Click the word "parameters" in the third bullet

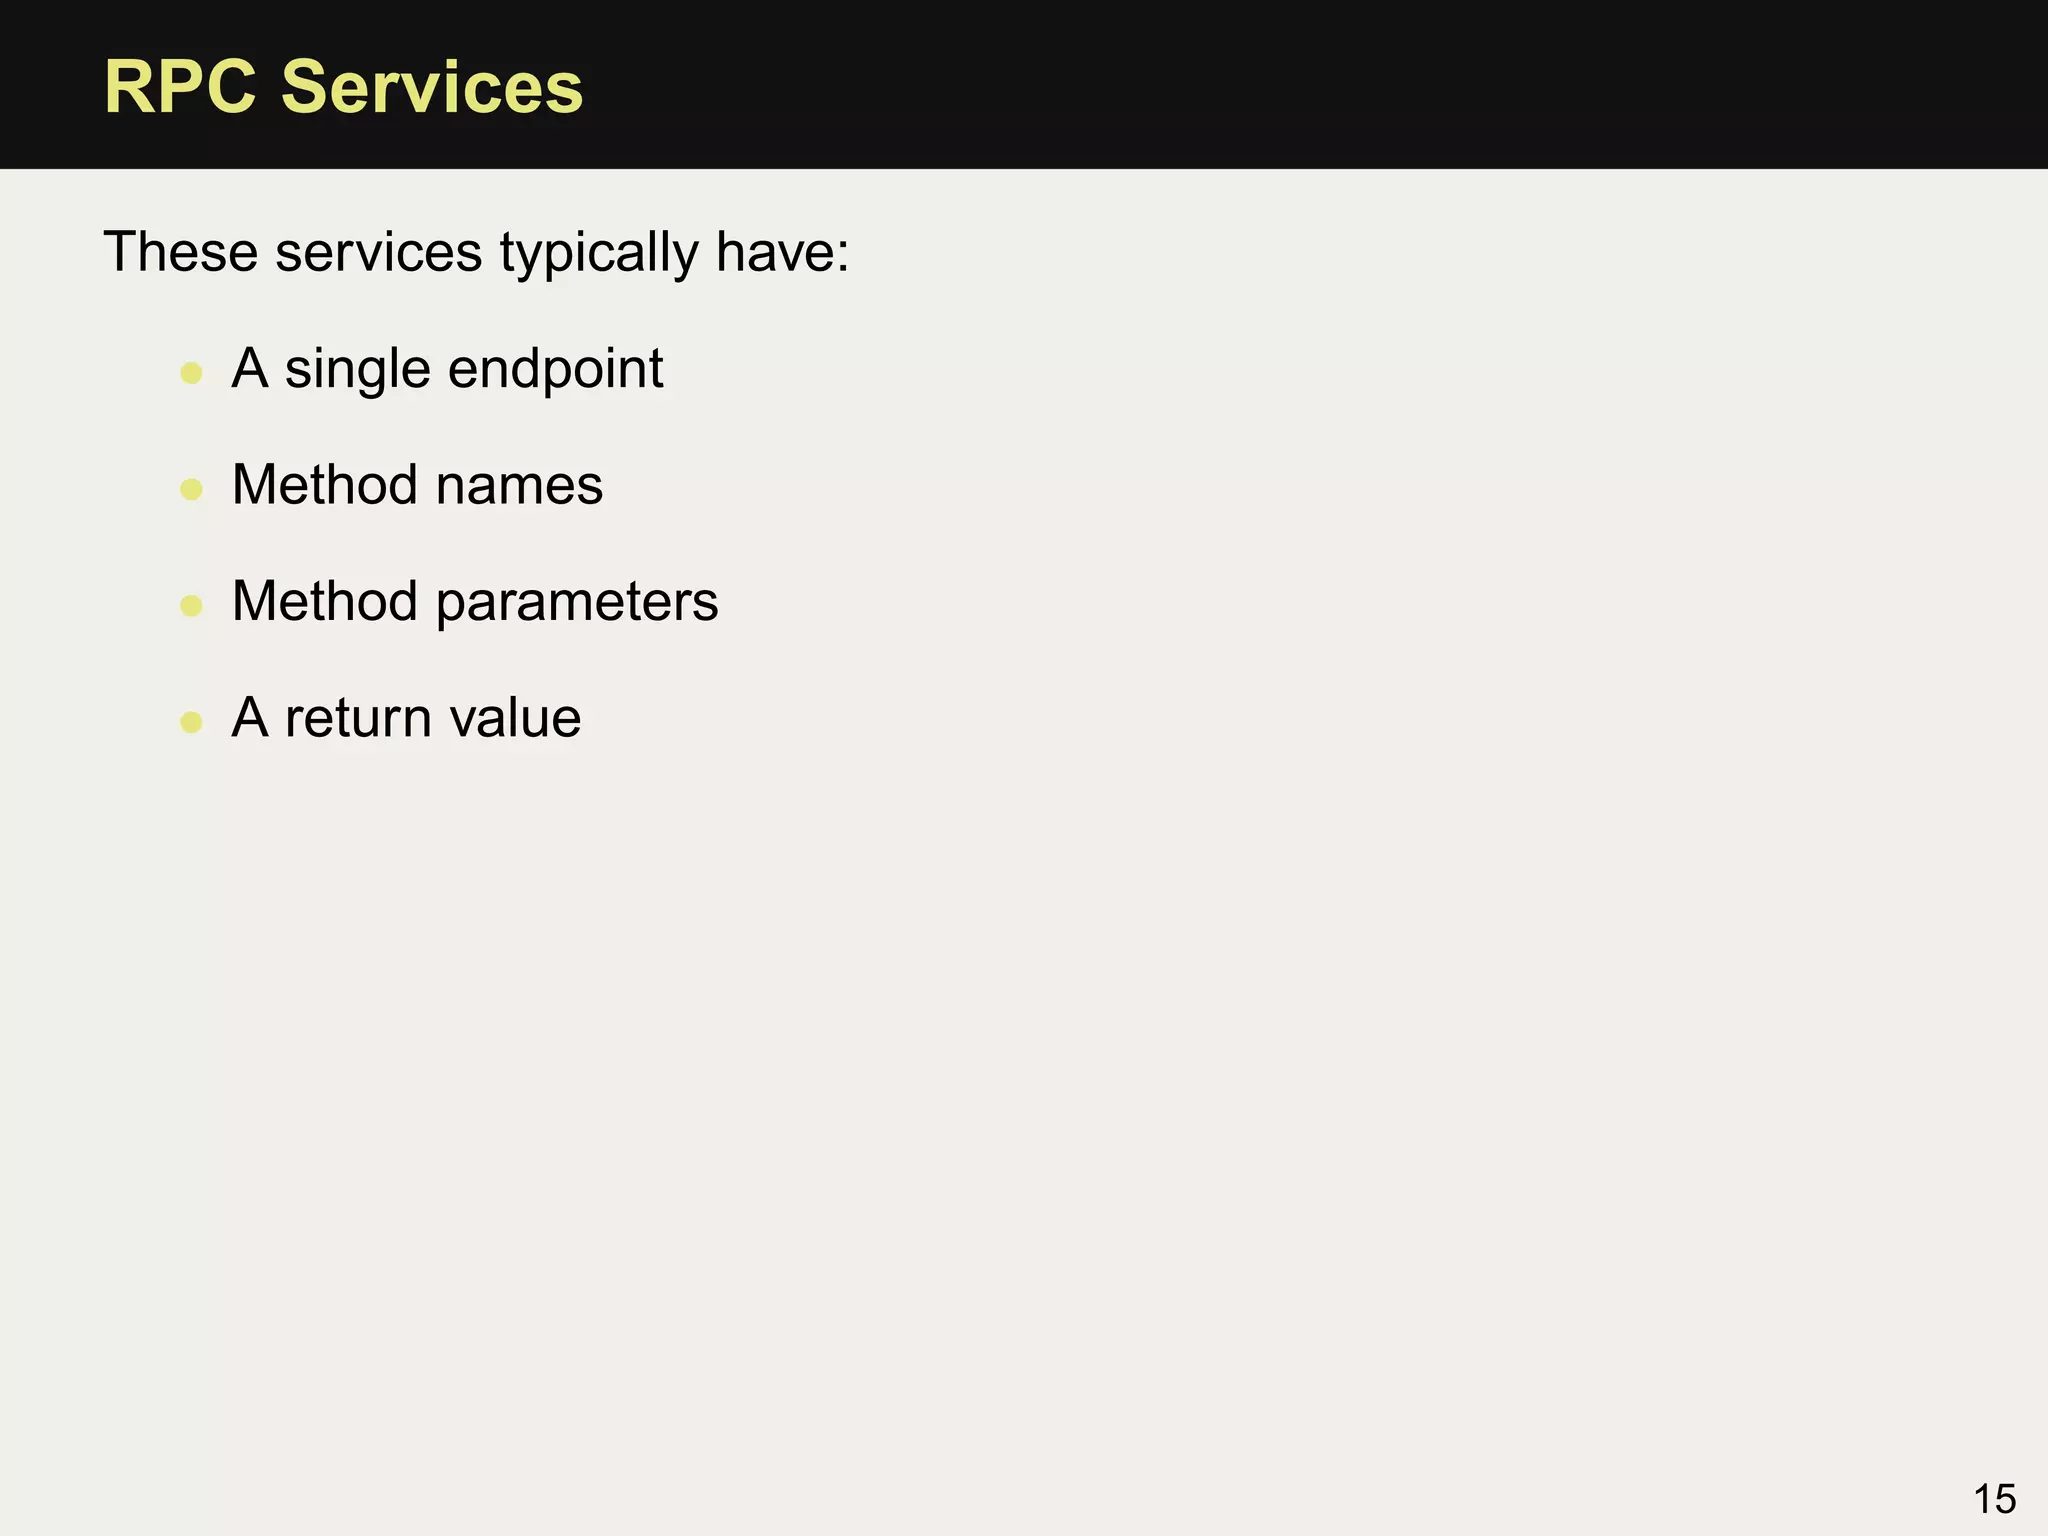tap(577, 603)
